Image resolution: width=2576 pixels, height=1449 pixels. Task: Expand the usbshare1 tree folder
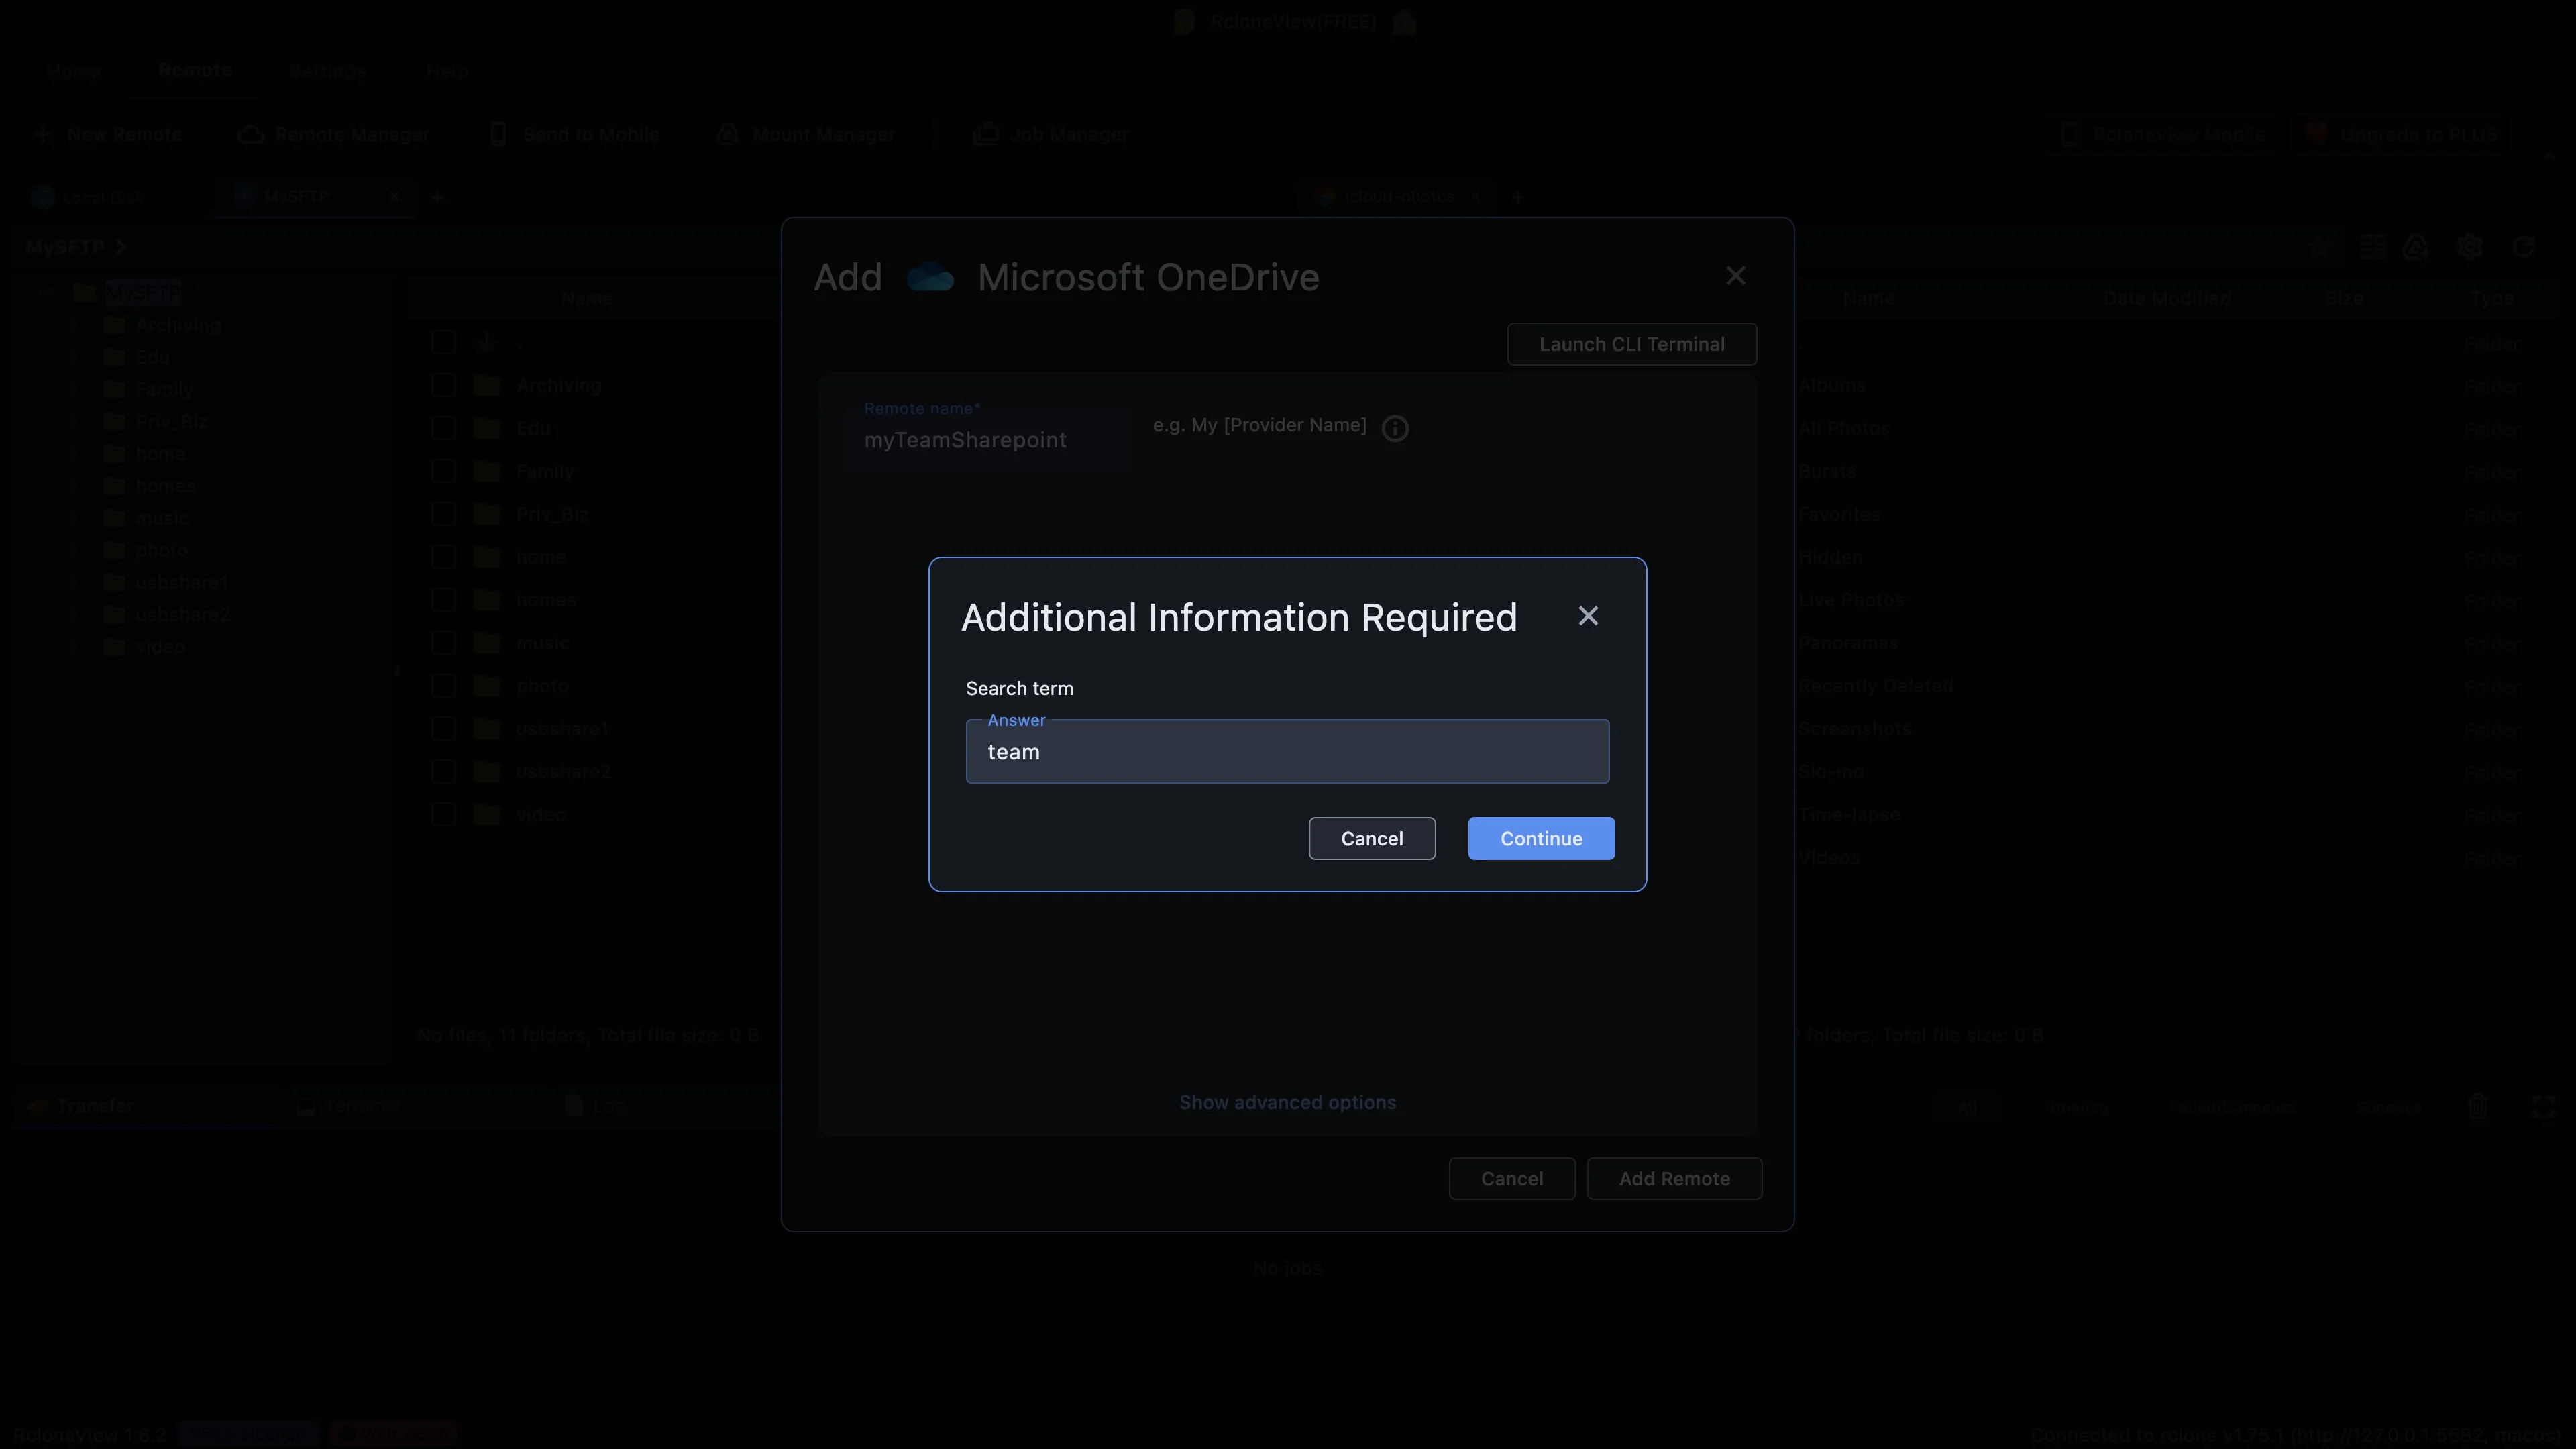click(74, 582)
